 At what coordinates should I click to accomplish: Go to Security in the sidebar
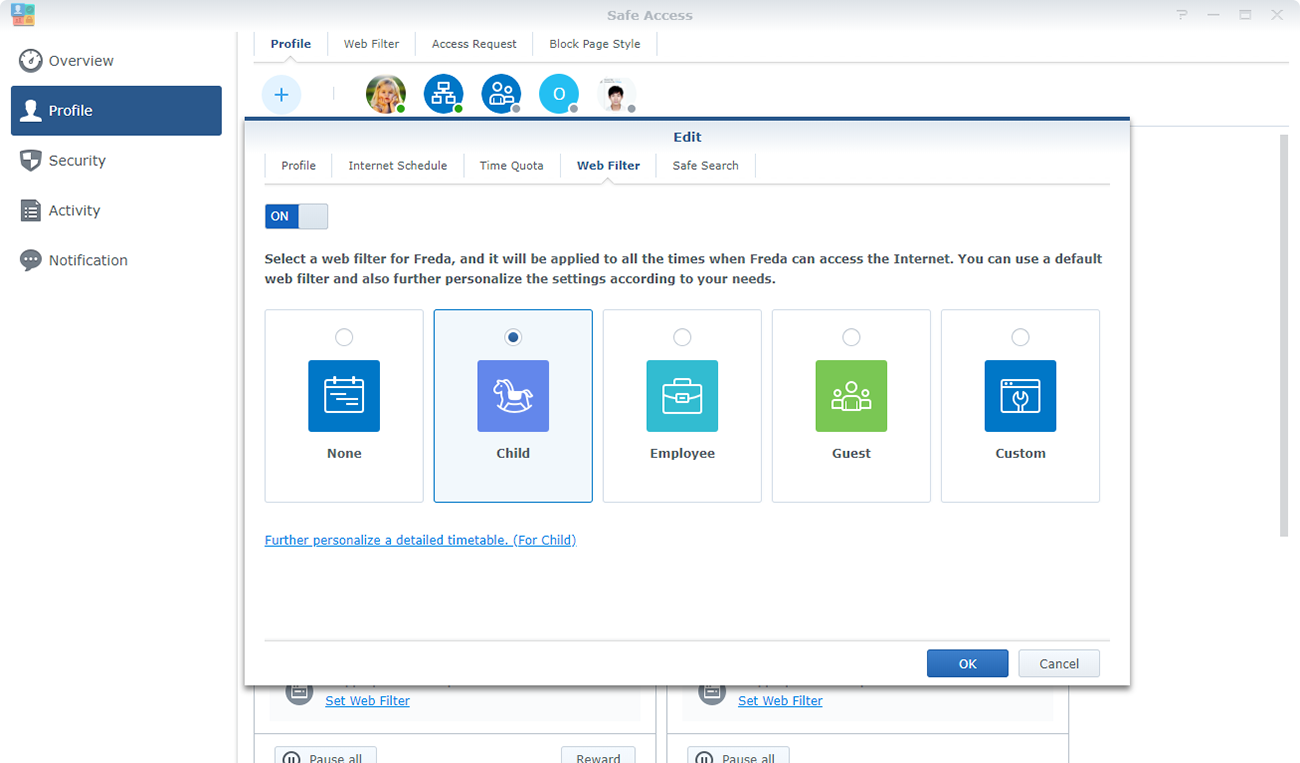point(77,161)
